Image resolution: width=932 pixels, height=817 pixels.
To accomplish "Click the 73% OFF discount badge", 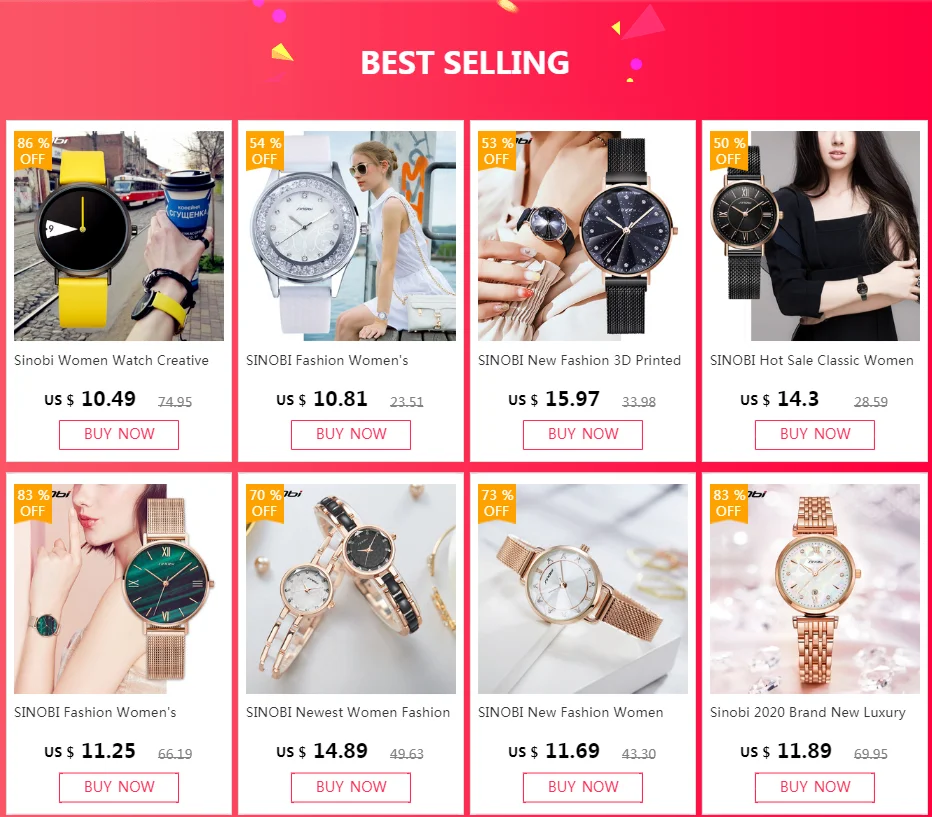I will [497, 503].
